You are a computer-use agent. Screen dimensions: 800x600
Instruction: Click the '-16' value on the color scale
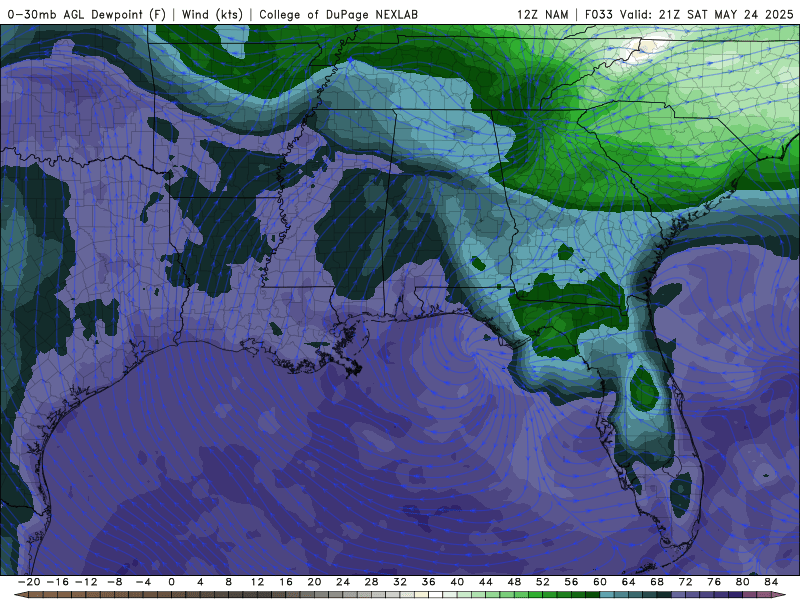(x=58, y=582)
